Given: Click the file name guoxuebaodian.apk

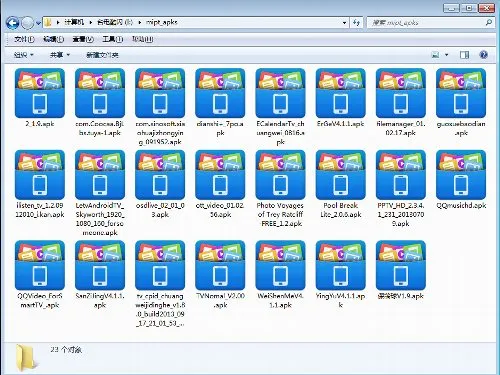Looking at the screenshot, I should tap(461, 128).
